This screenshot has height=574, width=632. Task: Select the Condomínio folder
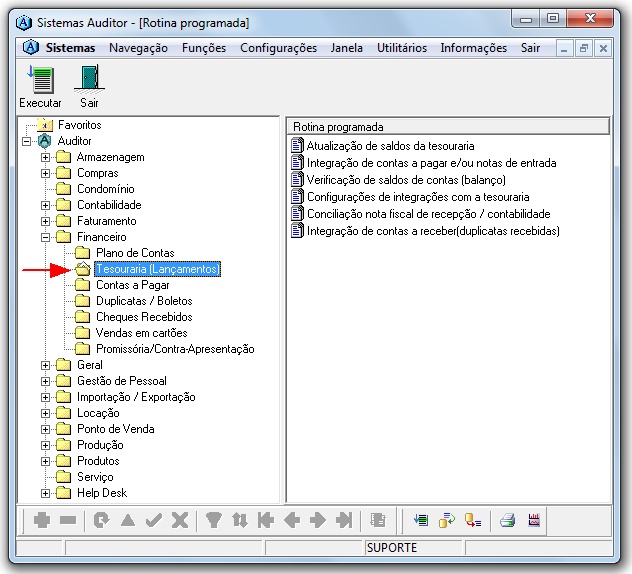click(106, 189)
